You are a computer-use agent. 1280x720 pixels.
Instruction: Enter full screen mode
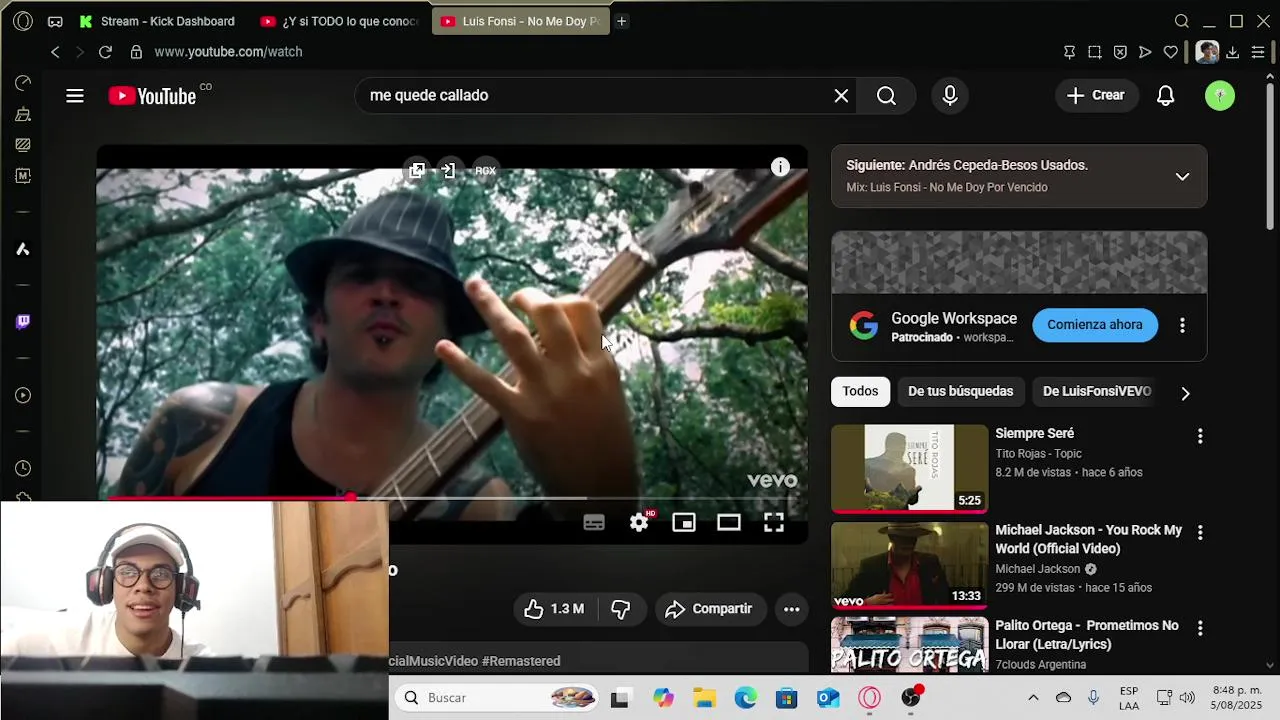774,523
